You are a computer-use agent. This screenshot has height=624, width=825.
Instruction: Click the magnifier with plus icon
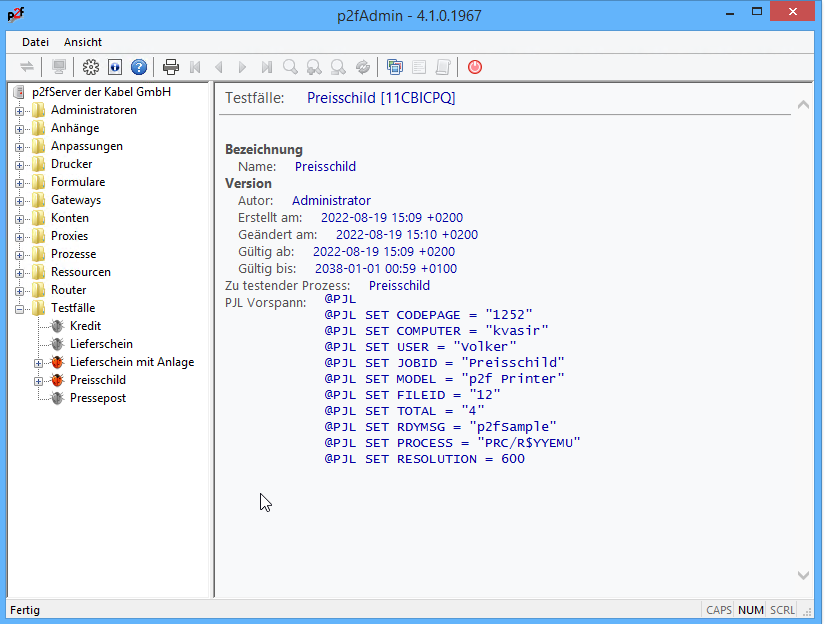(314, 67)
